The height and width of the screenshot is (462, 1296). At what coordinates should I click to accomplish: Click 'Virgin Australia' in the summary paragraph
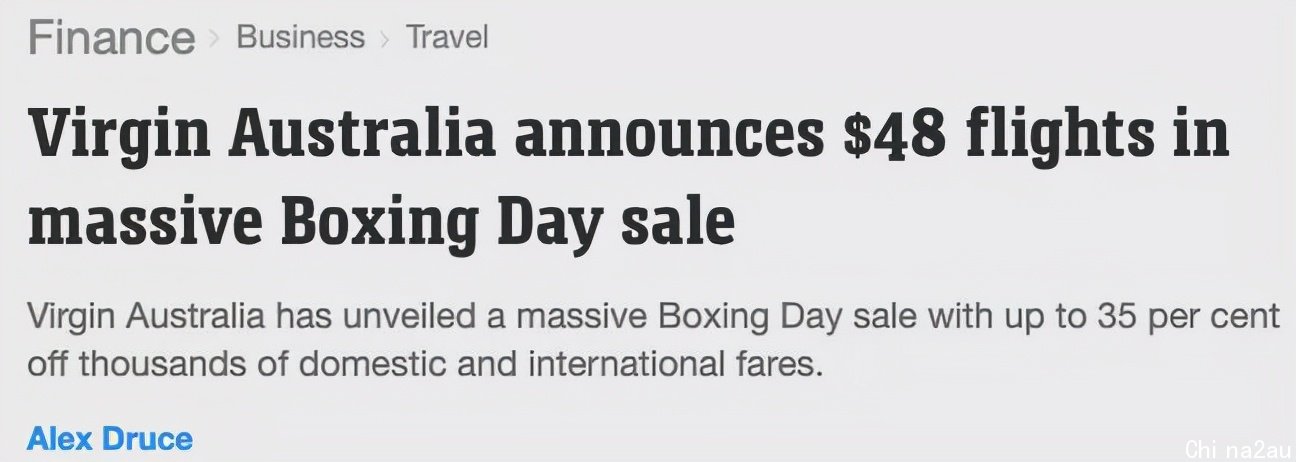(146, 318)
